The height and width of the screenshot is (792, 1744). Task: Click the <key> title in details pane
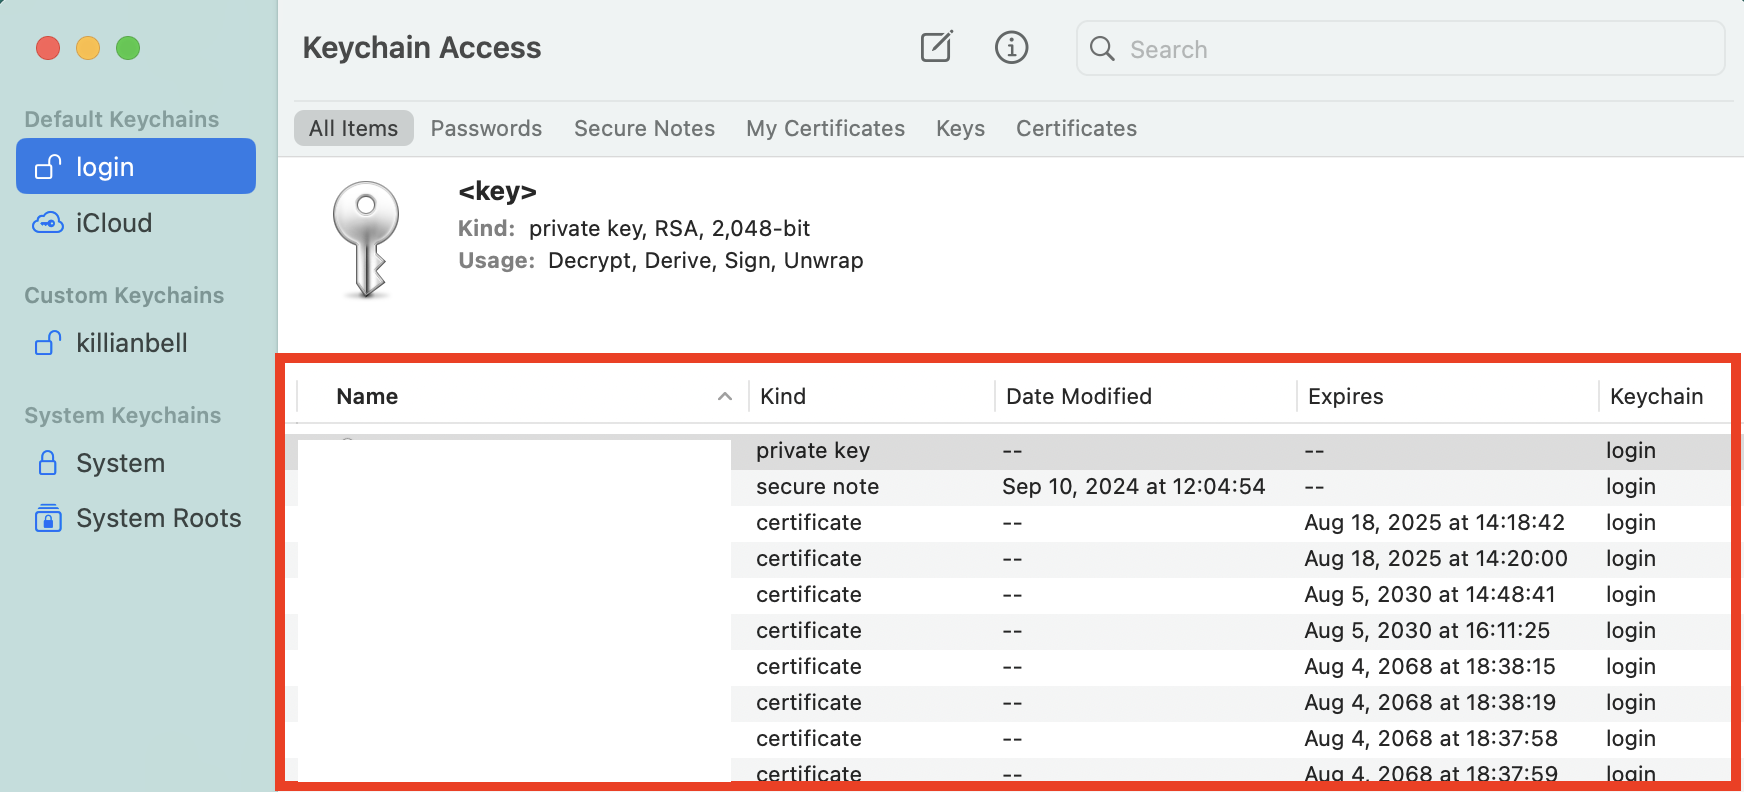pos(497,191)
